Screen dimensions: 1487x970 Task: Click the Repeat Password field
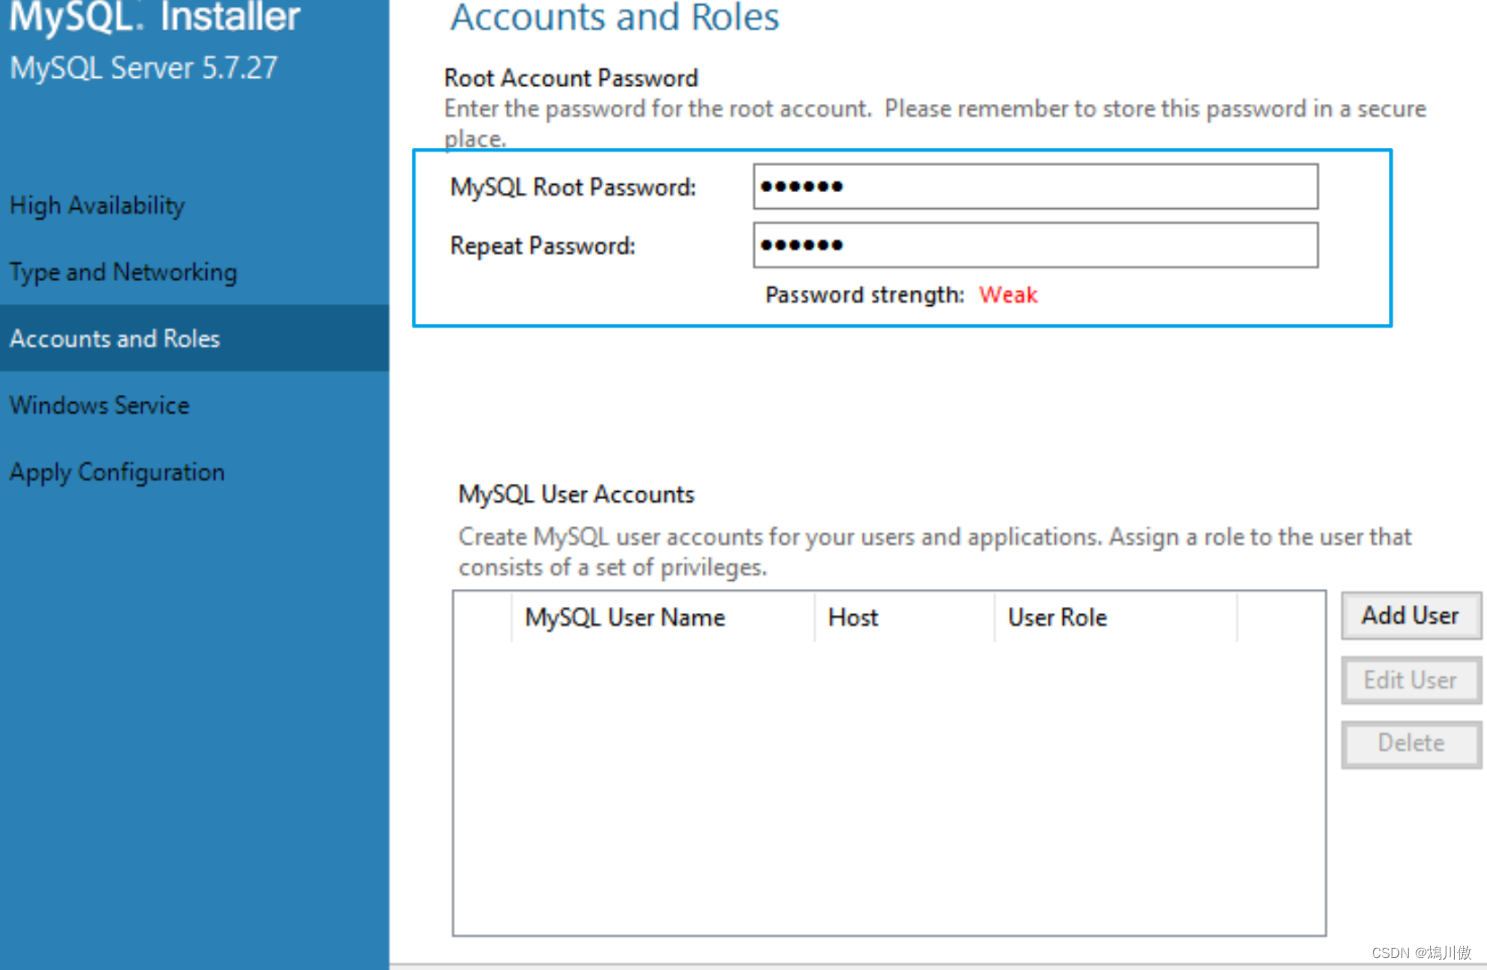1035,245
